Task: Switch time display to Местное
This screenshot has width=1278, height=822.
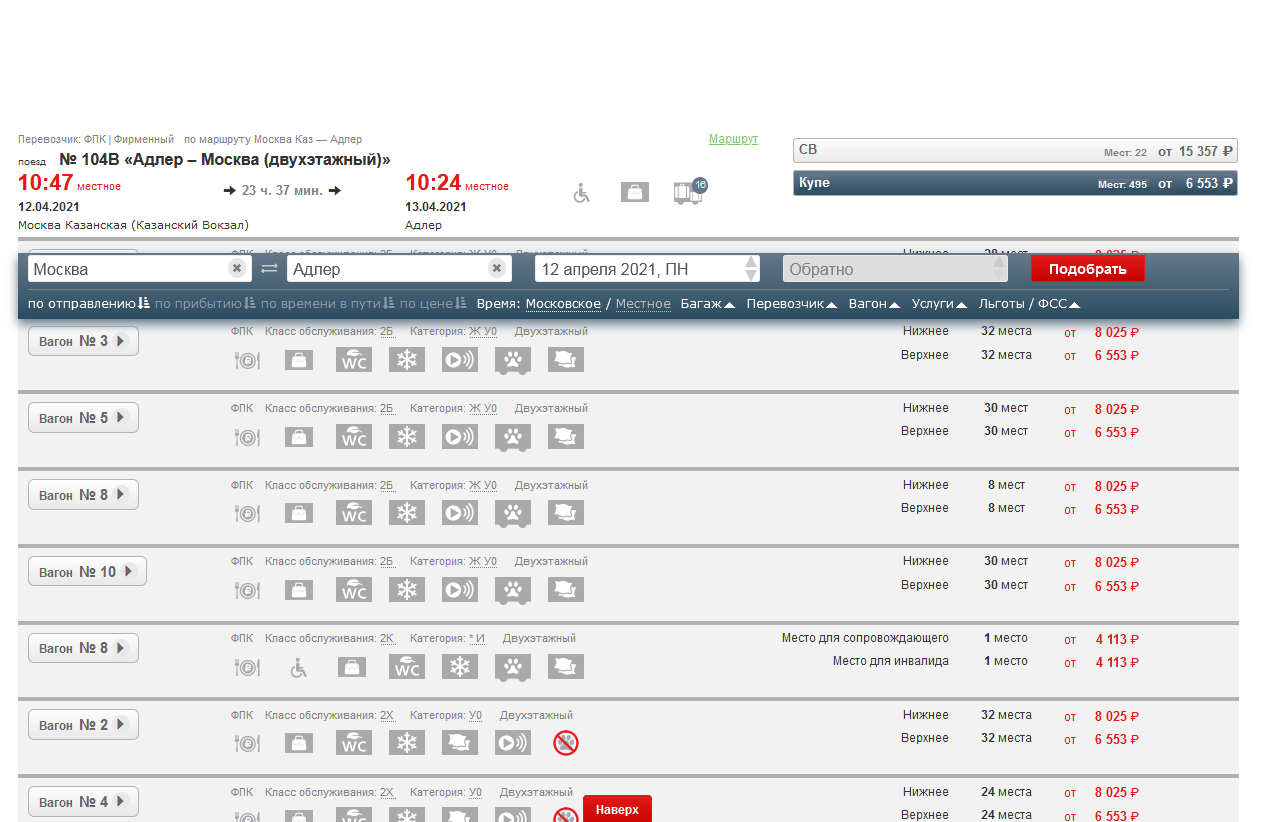Action: point(643,304)
